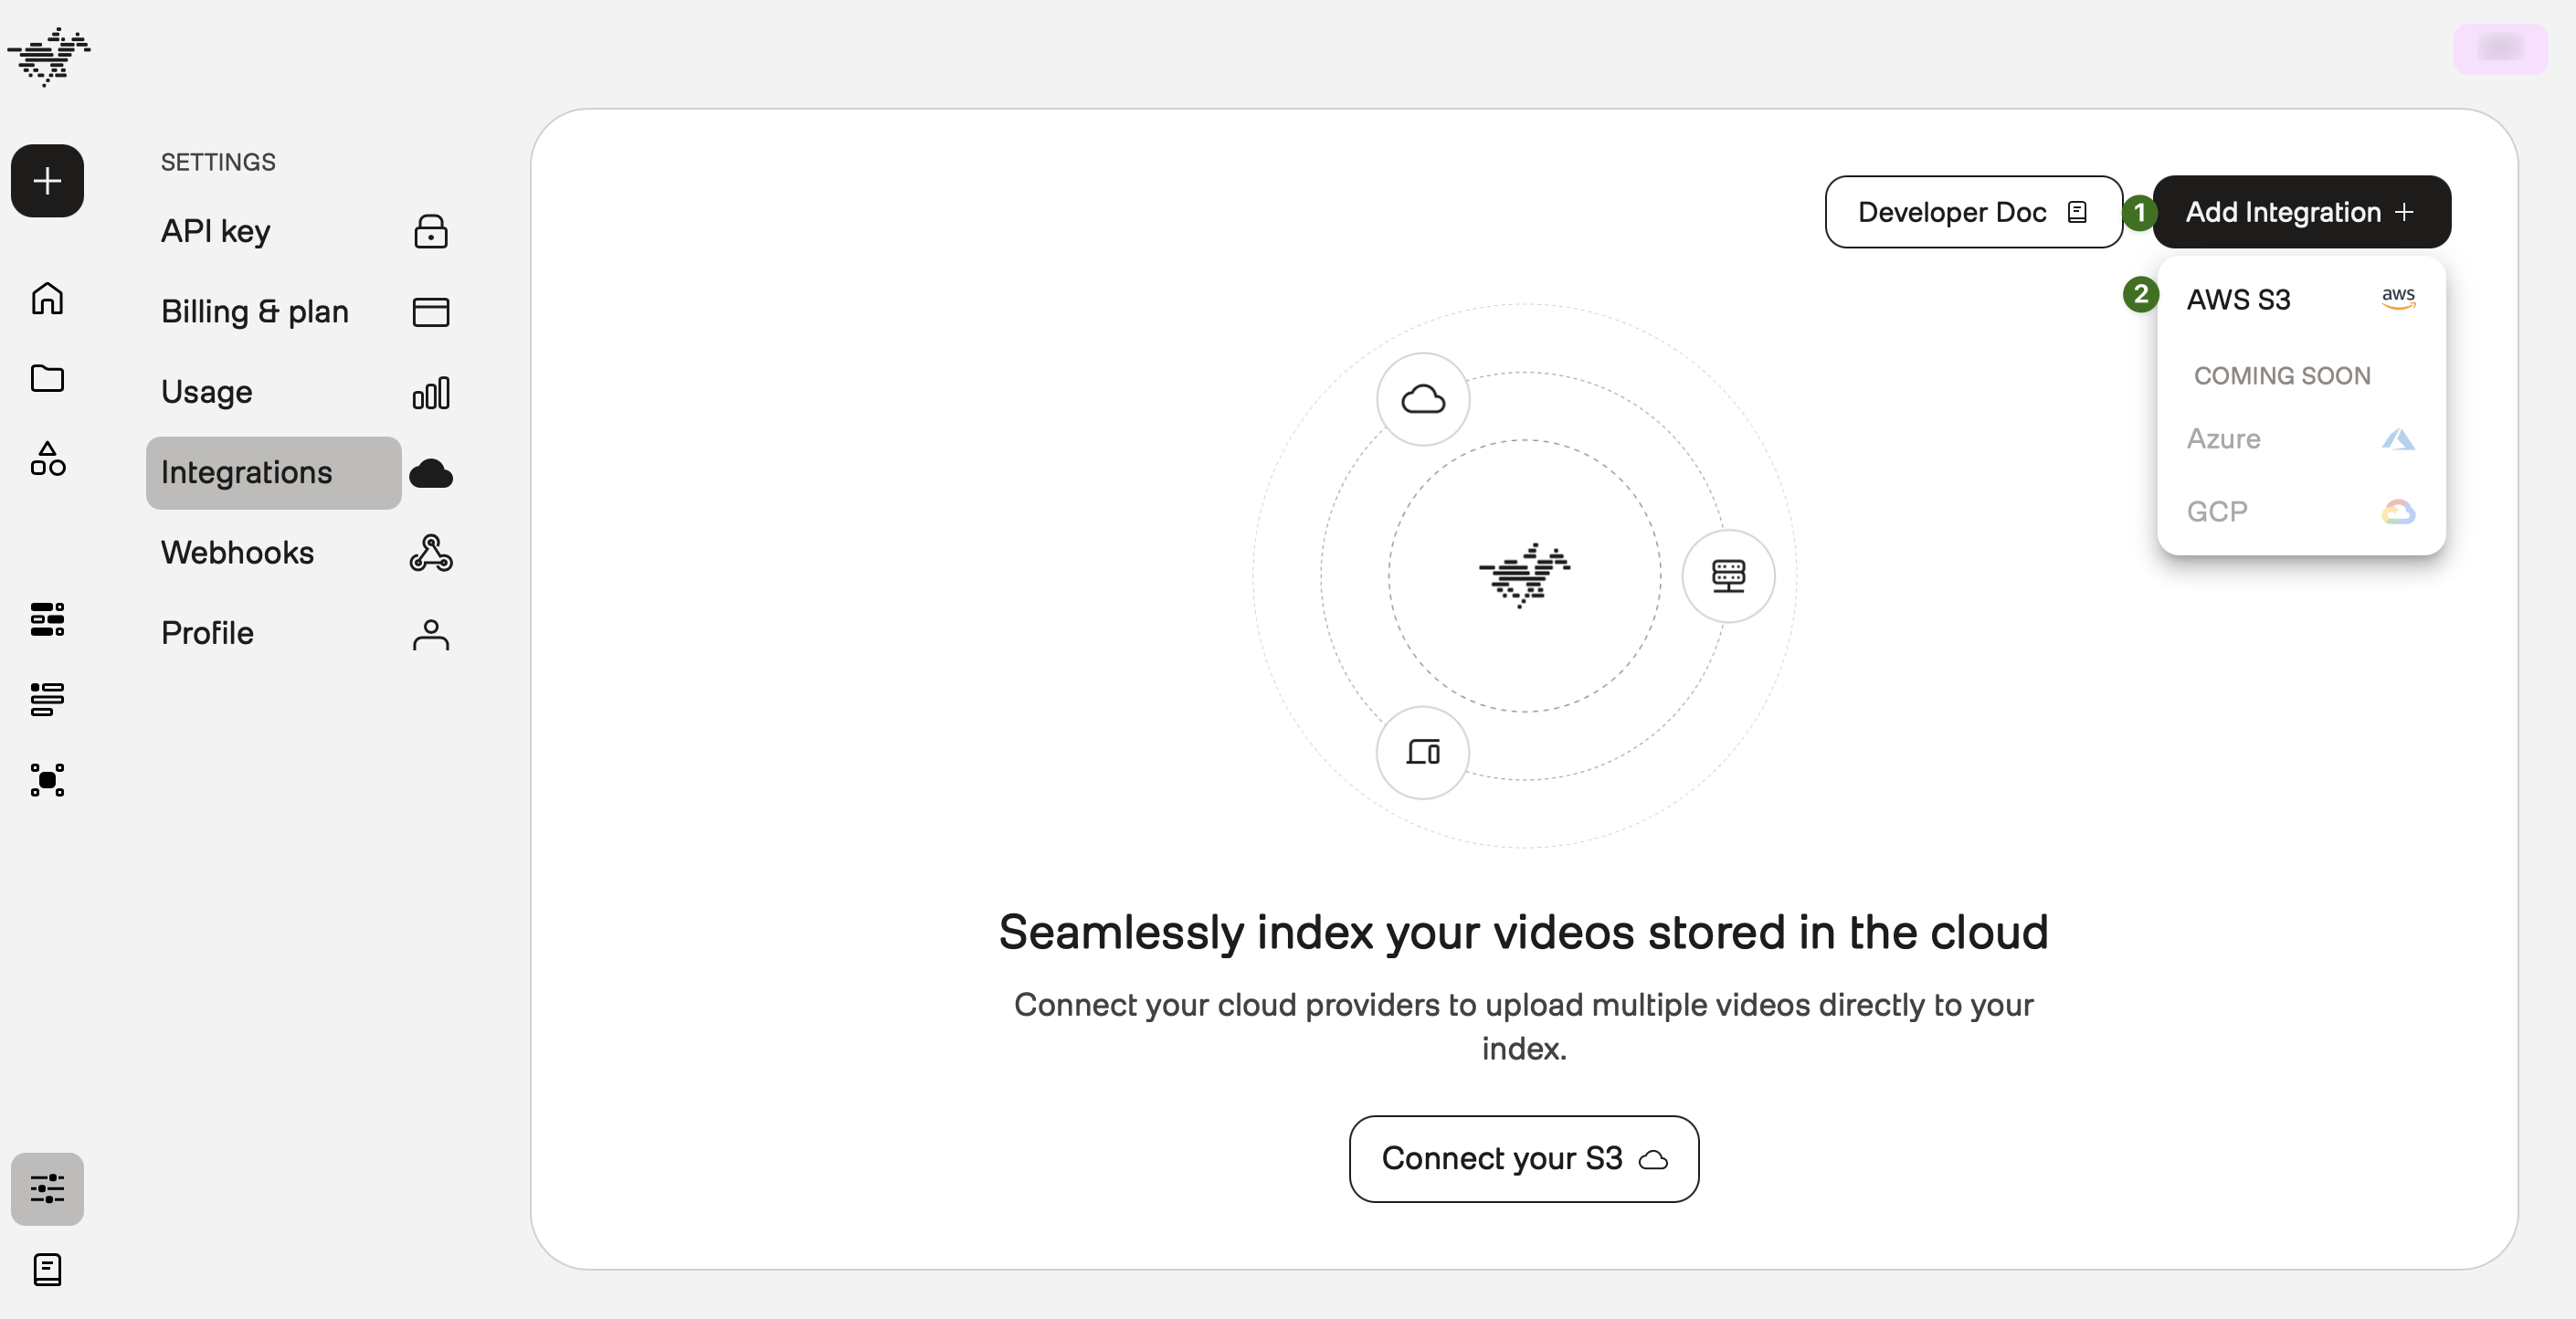Open the Usage settings page
Screen dimensions: 2576x1319
(x=207, y=392)
